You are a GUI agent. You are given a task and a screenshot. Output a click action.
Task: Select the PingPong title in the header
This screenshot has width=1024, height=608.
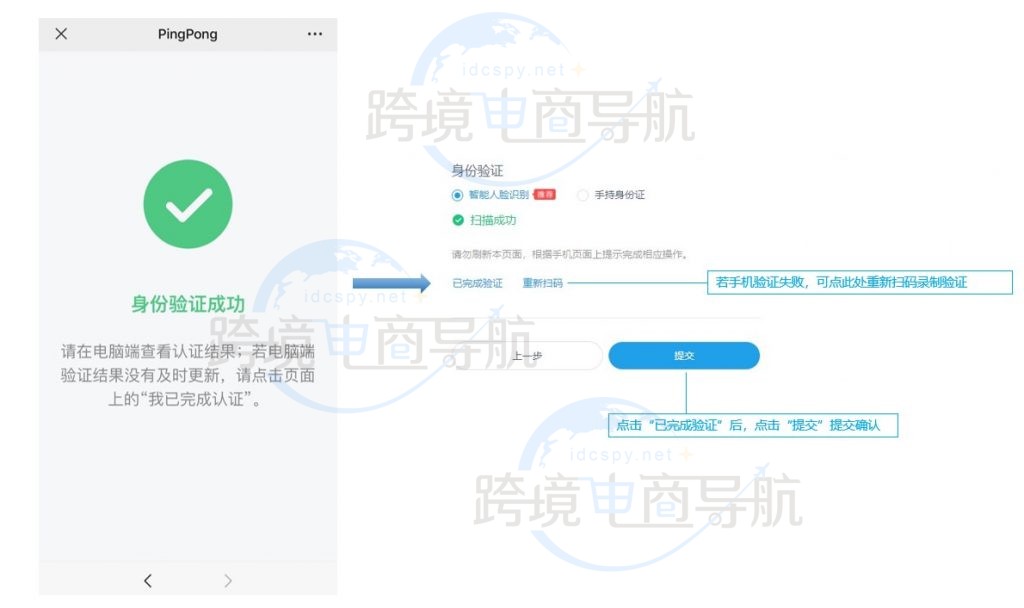pyautogui.click(x=186, y=33)
